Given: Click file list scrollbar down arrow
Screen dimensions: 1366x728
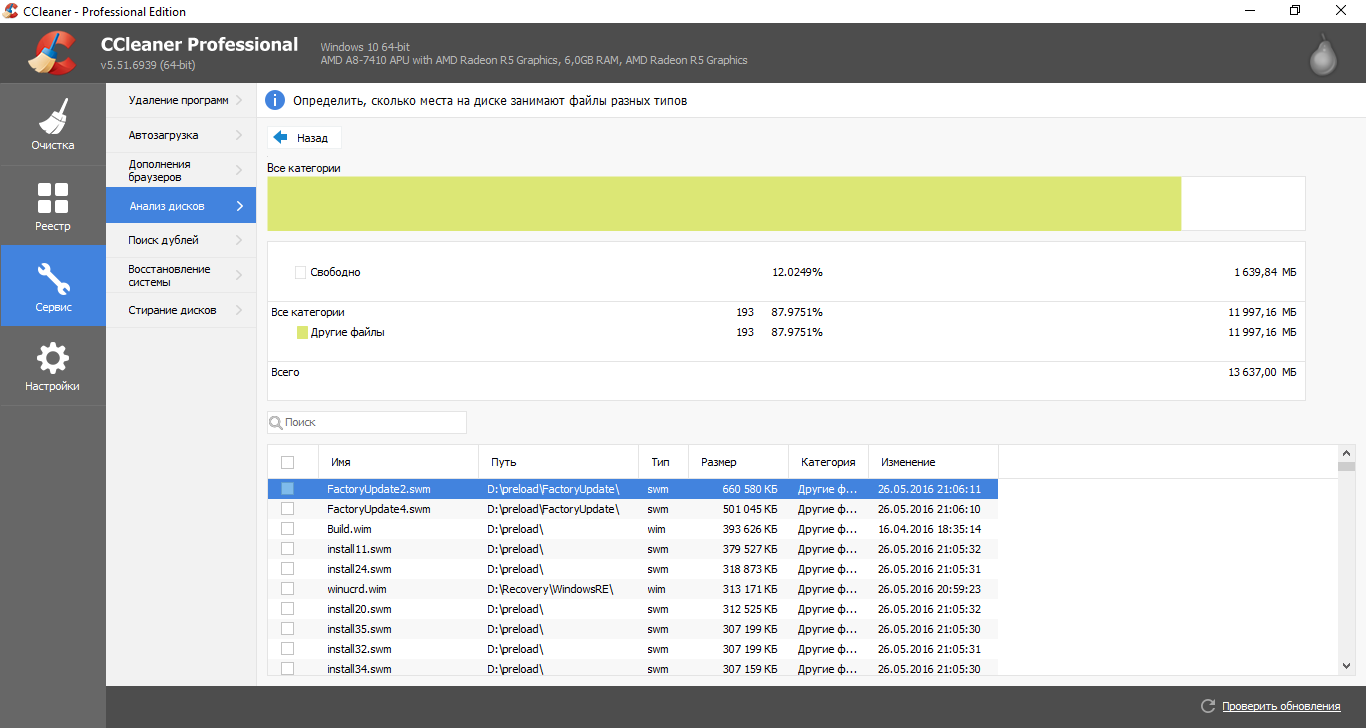Looking at the screenshot, I should coord(1346,665).
